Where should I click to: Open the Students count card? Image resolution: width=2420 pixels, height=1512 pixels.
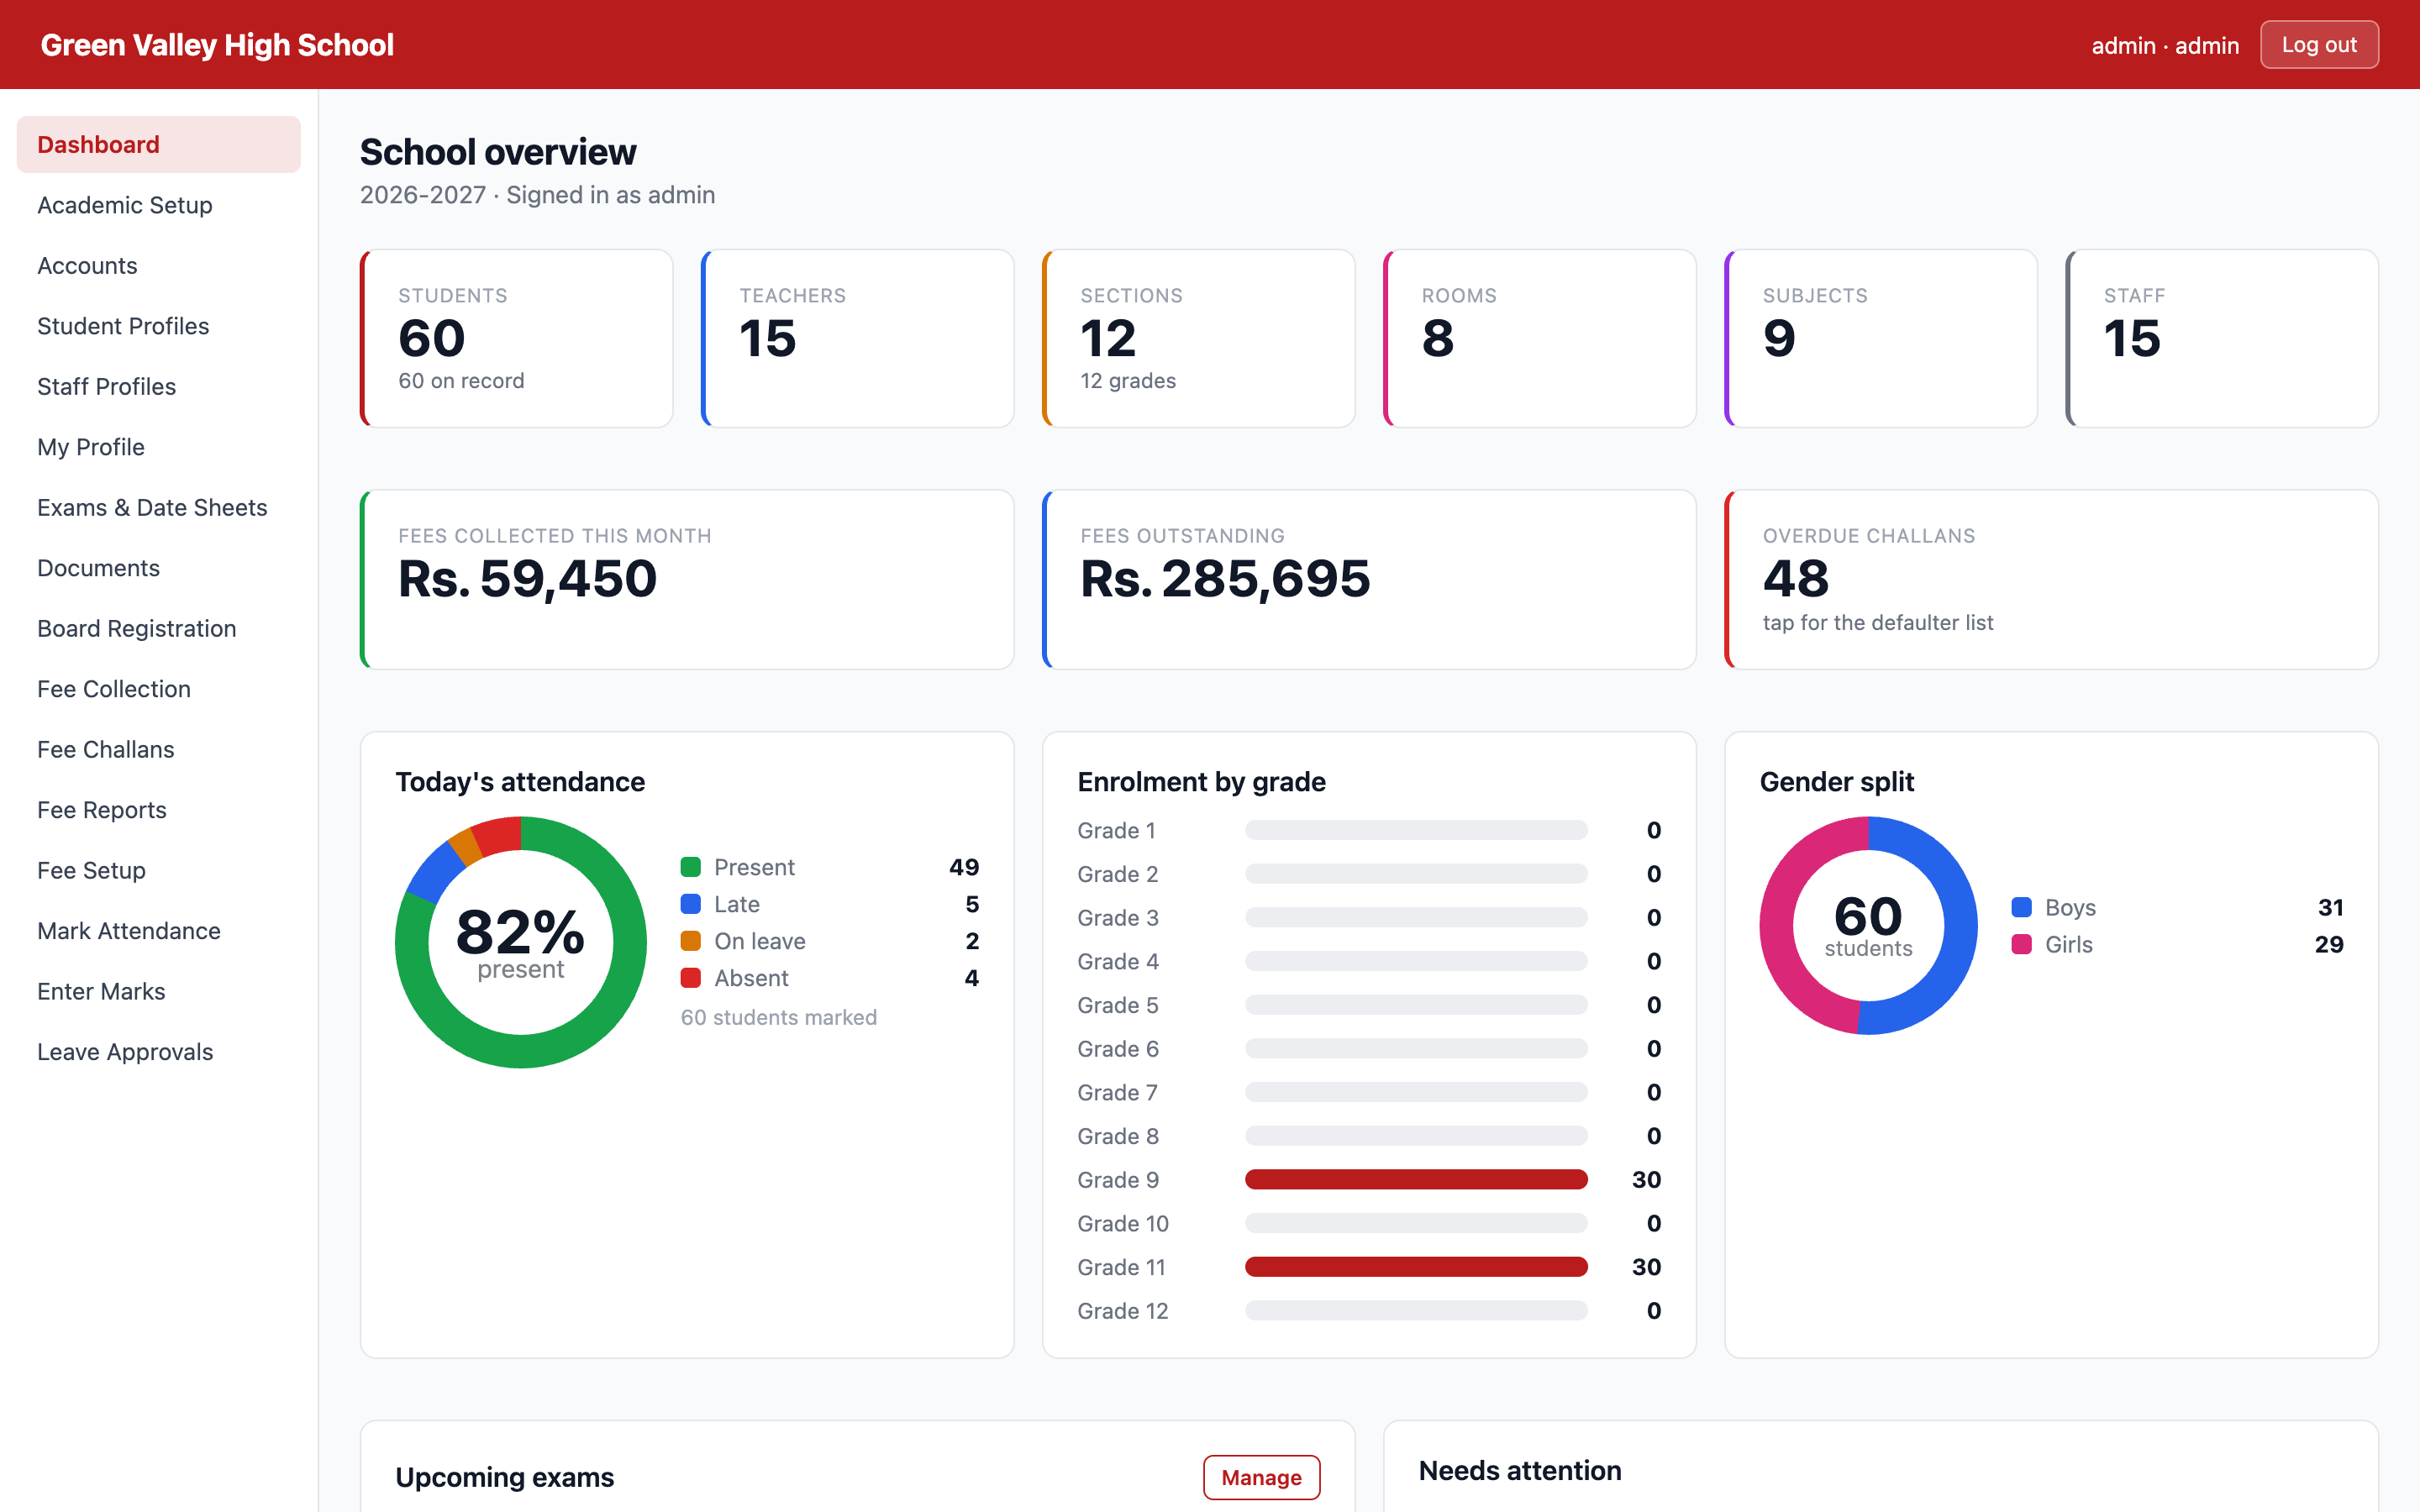pos(516,339)
